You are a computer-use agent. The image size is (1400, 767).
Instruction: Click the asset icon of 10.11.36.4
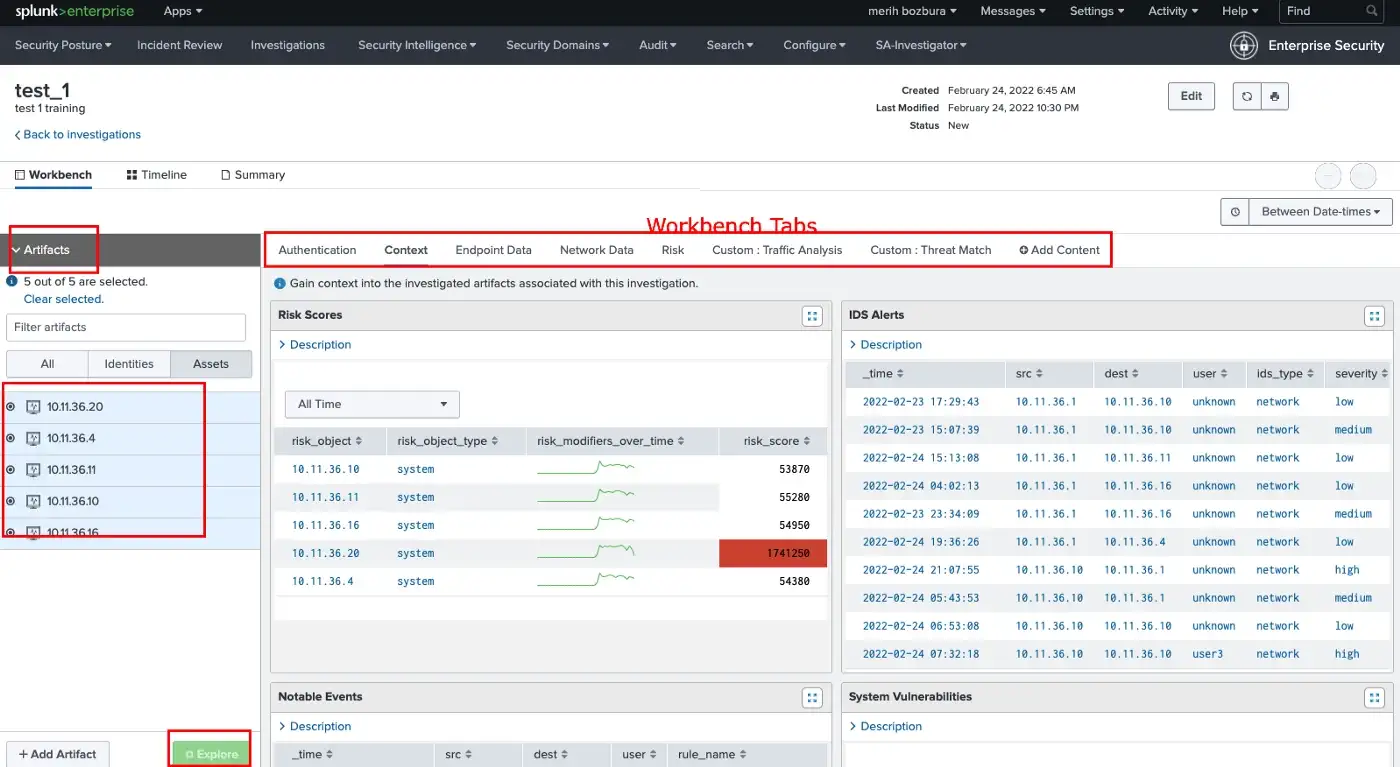pos(33,438)
